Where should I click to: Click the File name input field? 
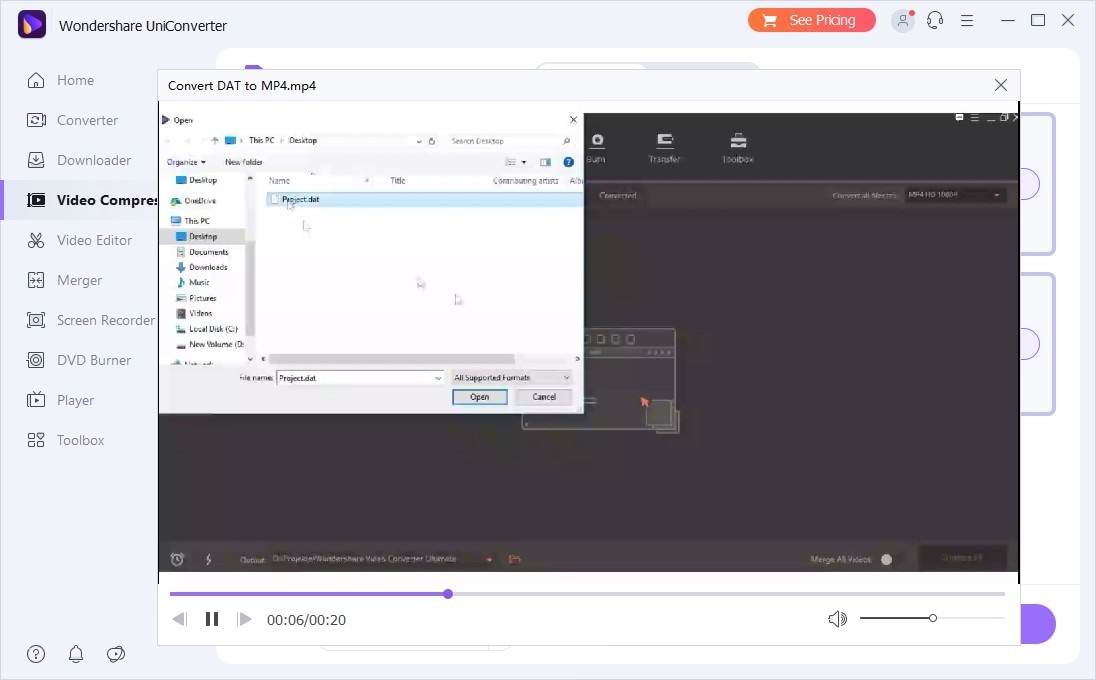point(360,378)
